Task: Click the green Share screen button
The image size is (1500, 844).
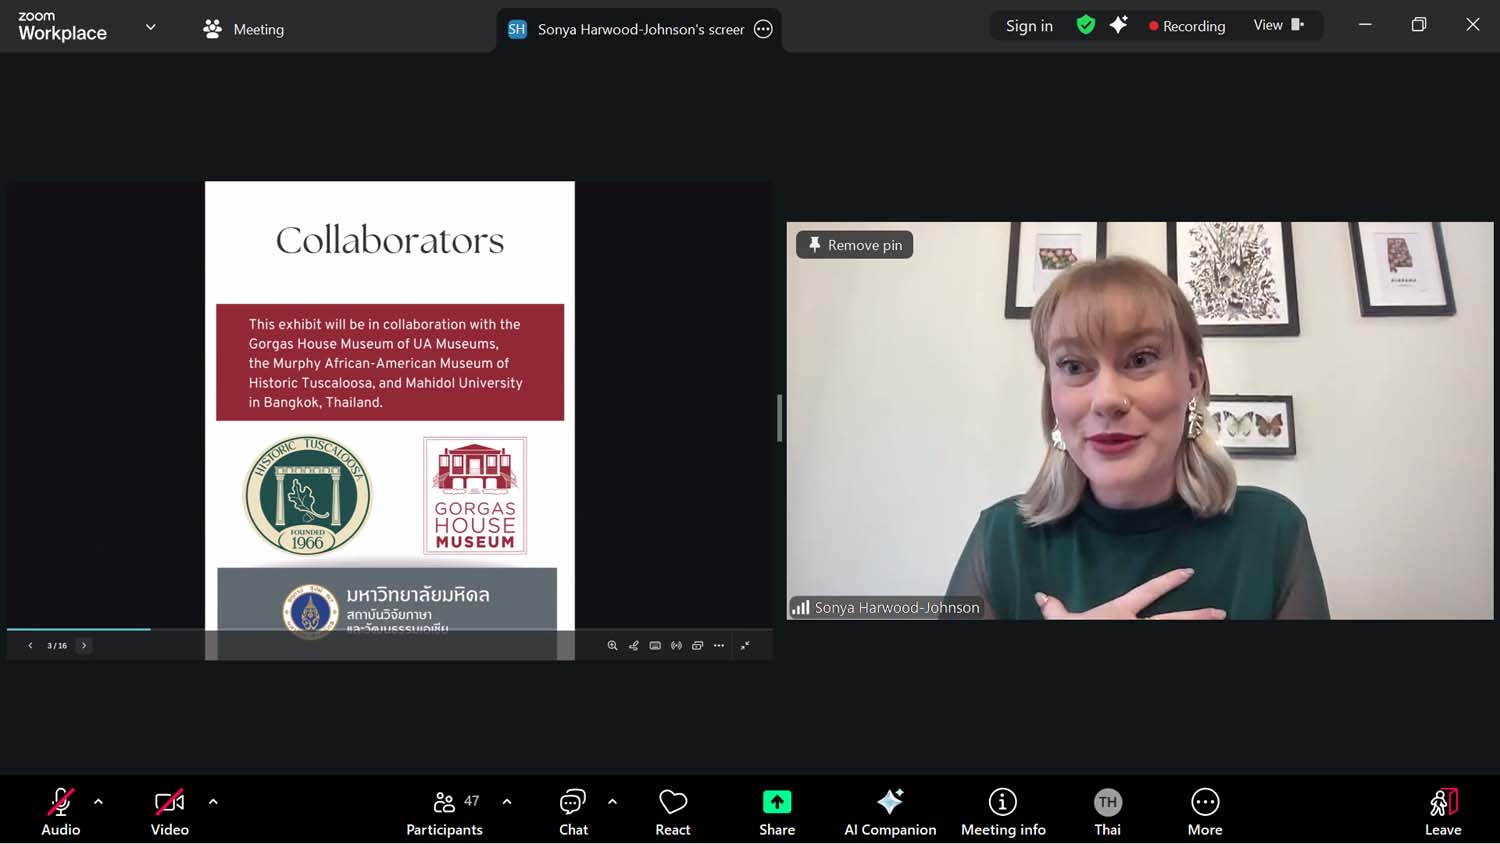Action: [x=777, y=811]
